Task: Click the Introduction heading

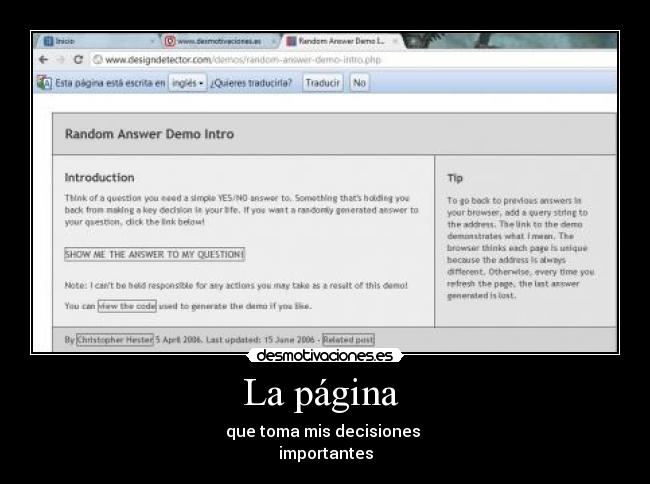Action: [x=99, y=177]
